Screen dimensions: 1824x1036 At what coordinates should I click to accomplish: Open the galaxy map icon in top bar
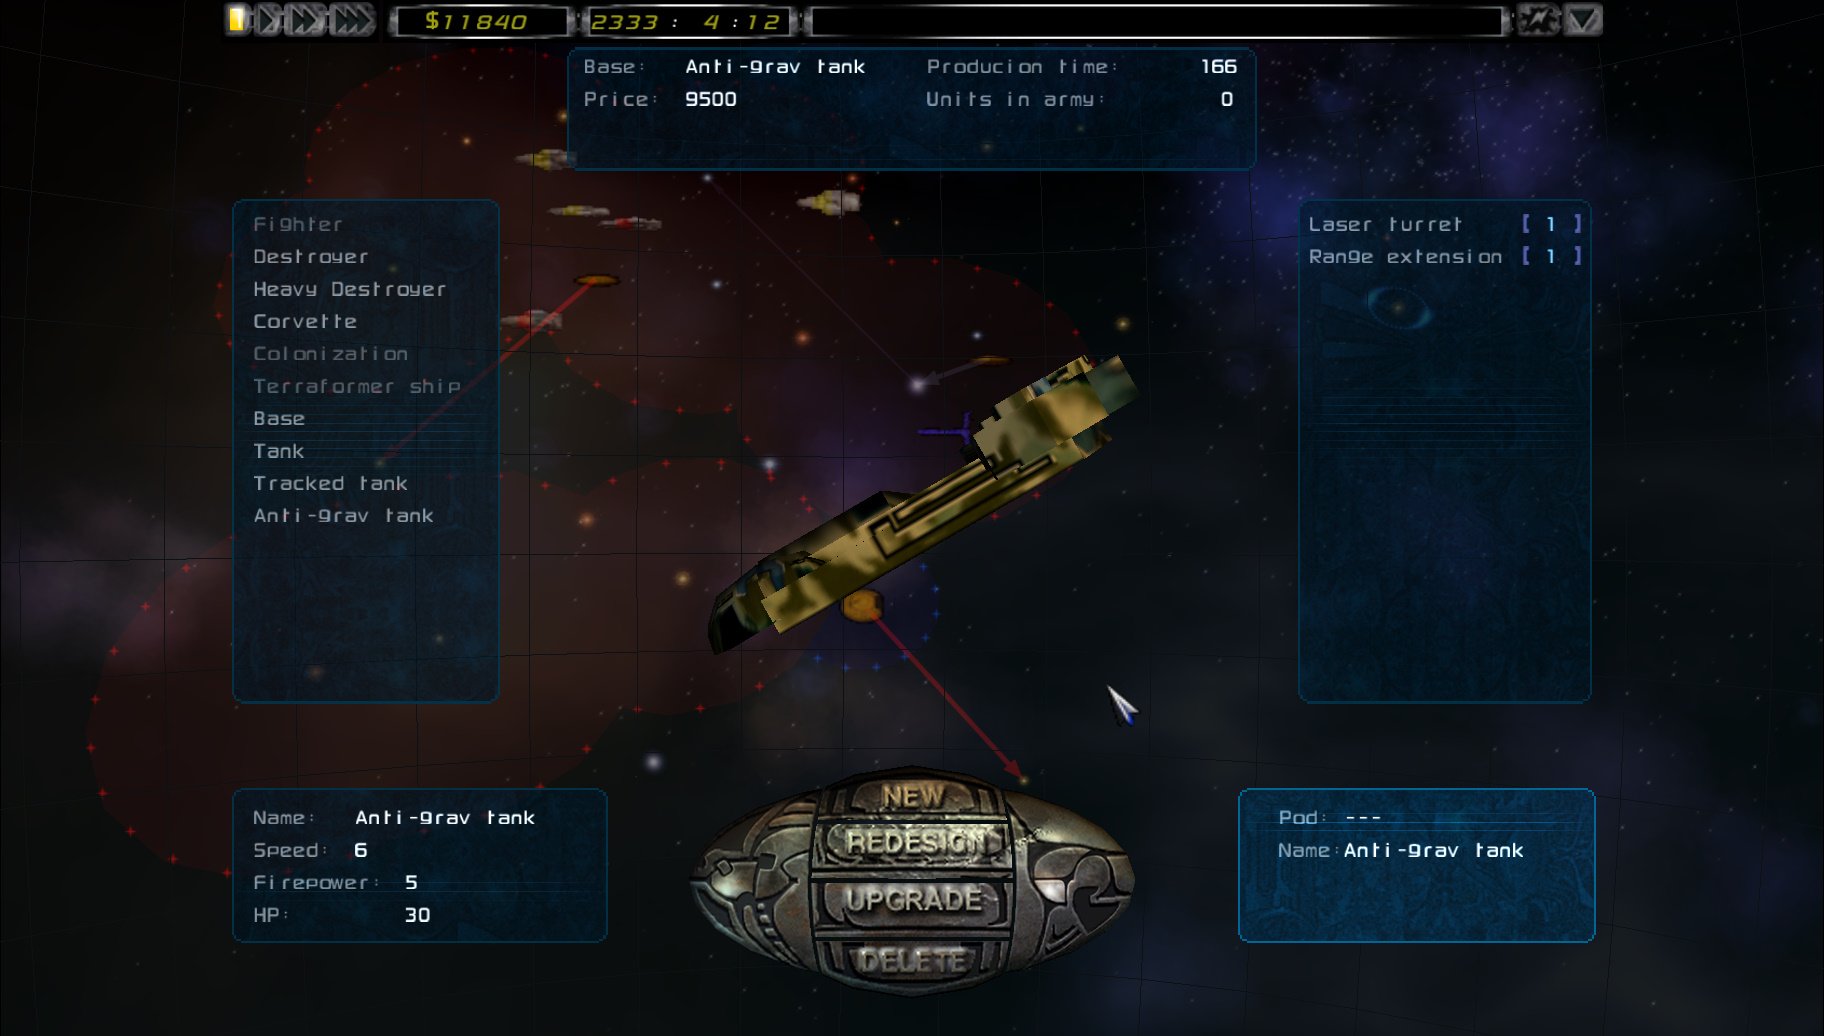(1538, 20)
